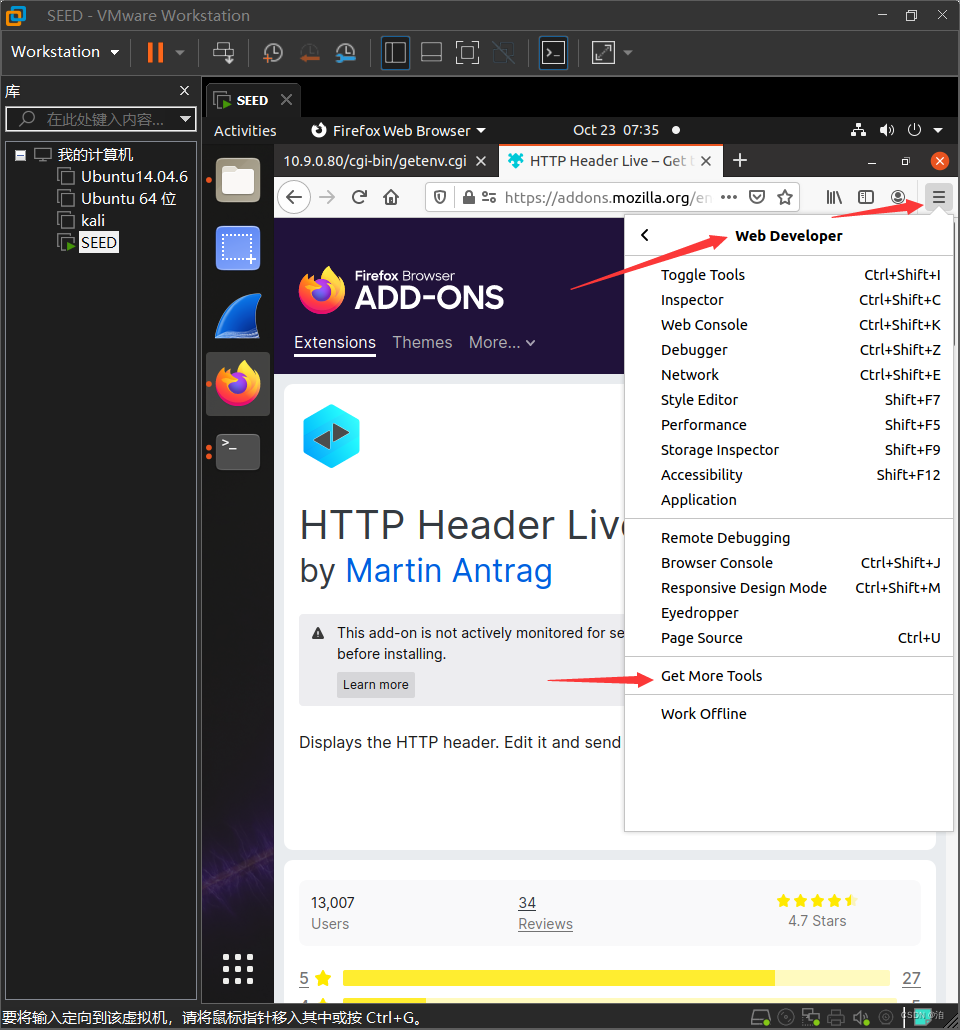Click the Learn more button
Screen dimensions: 960x1030
376,684
